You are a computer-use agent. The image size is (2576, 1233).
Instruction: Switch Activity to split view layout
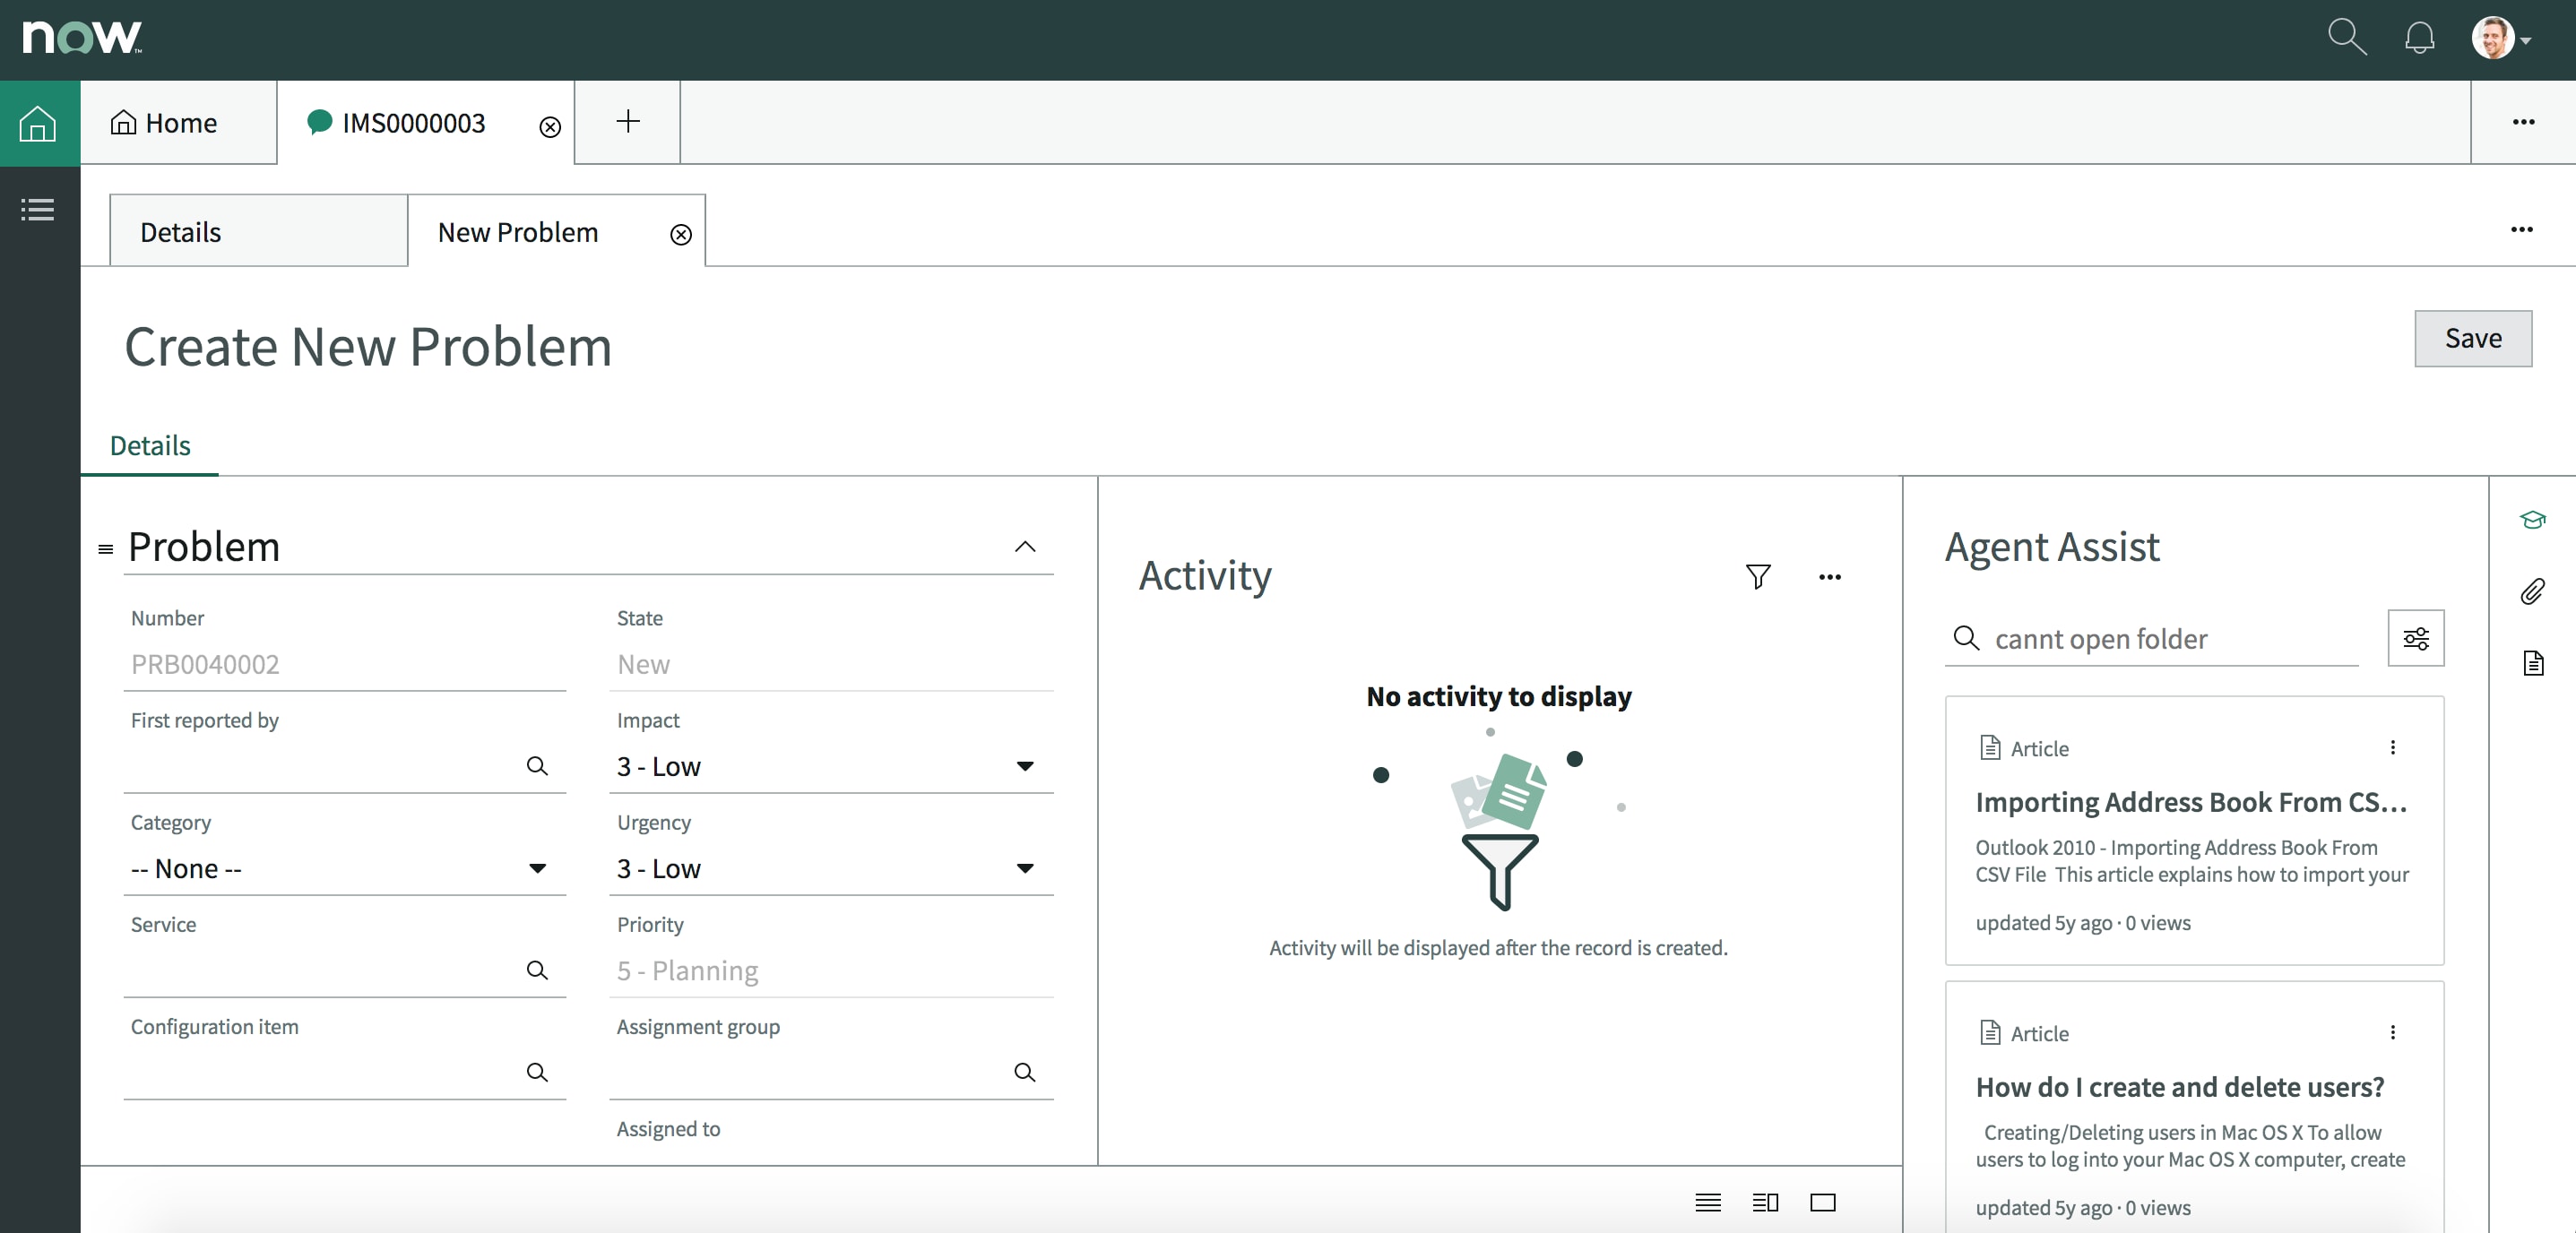[x=1765, y=1203]
